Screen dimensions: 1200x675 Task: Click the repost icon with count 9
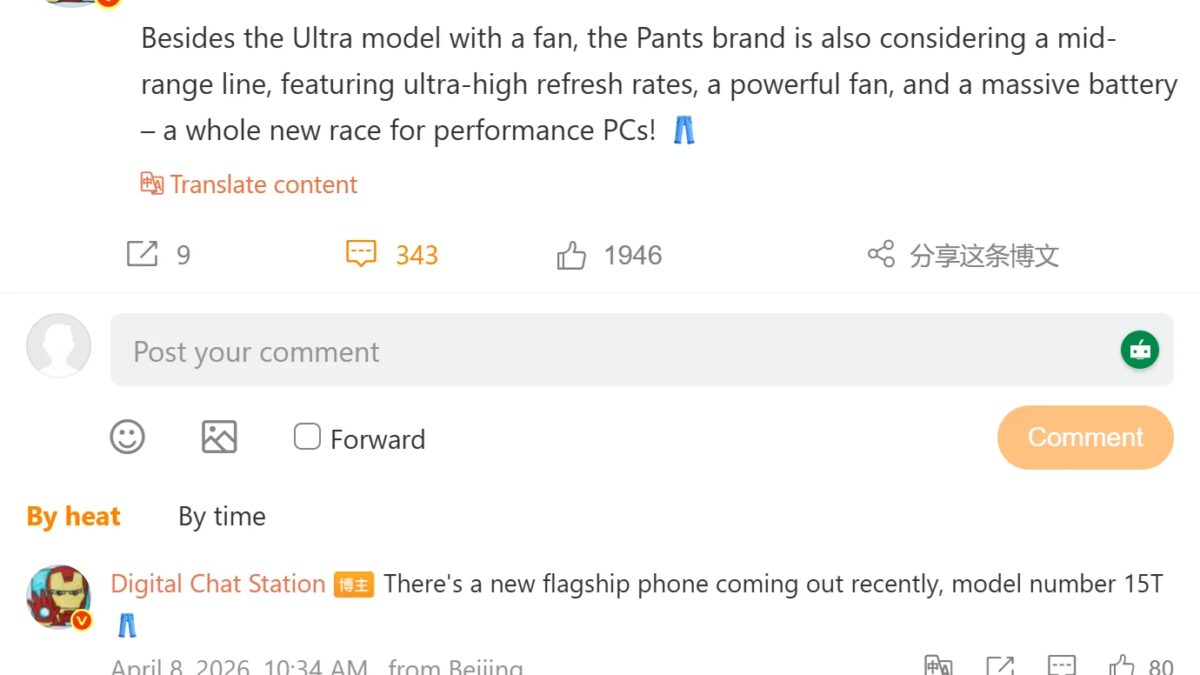[x=142, y=254]
